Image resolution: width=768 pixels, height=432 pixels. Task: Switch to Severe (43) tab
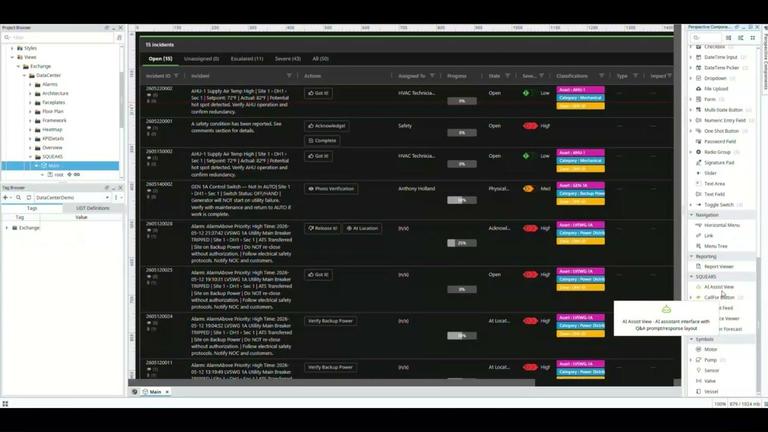click(x=288, y=59)
